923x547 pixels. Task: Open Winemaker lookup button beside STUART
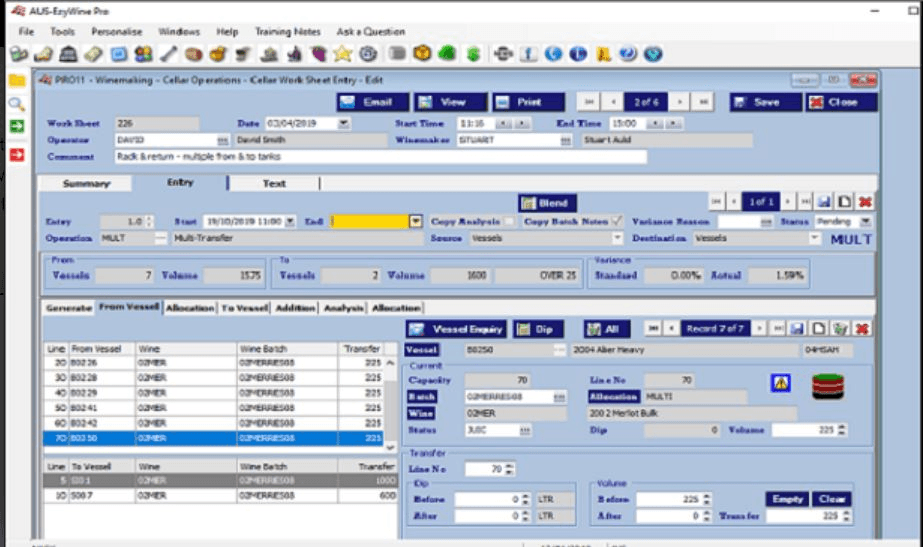[566, 140]
